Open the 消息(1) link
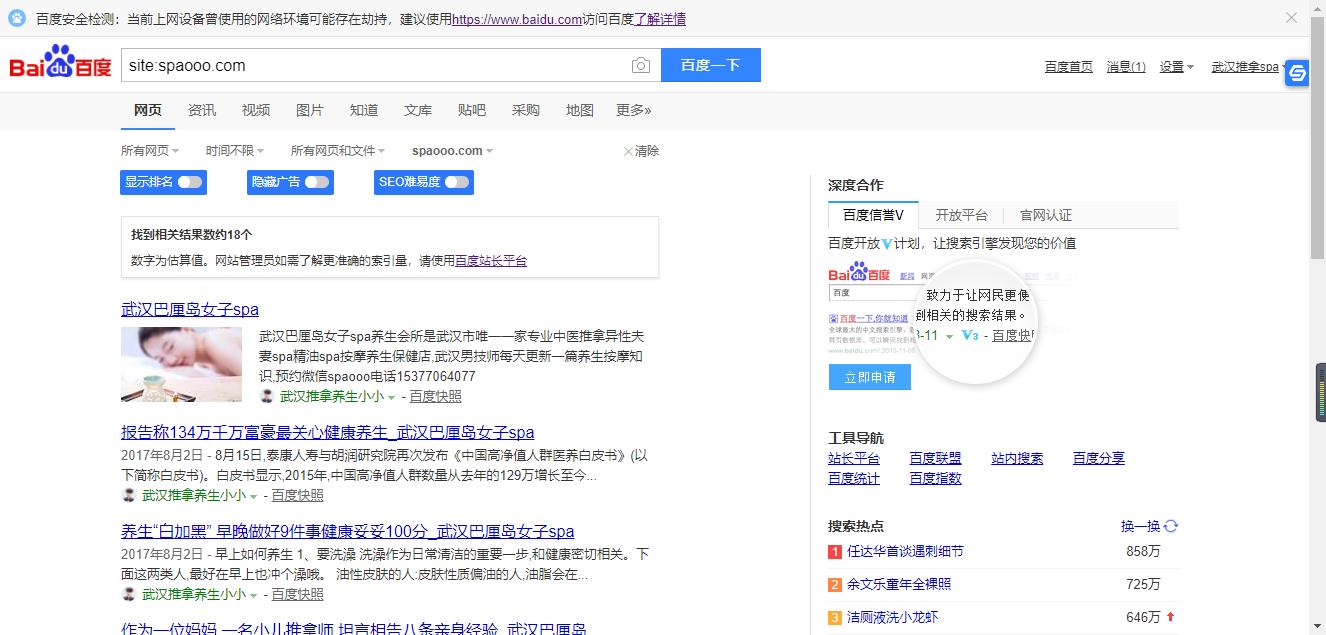Screen dimensions: 1326x635 (x=1126, y=67)
